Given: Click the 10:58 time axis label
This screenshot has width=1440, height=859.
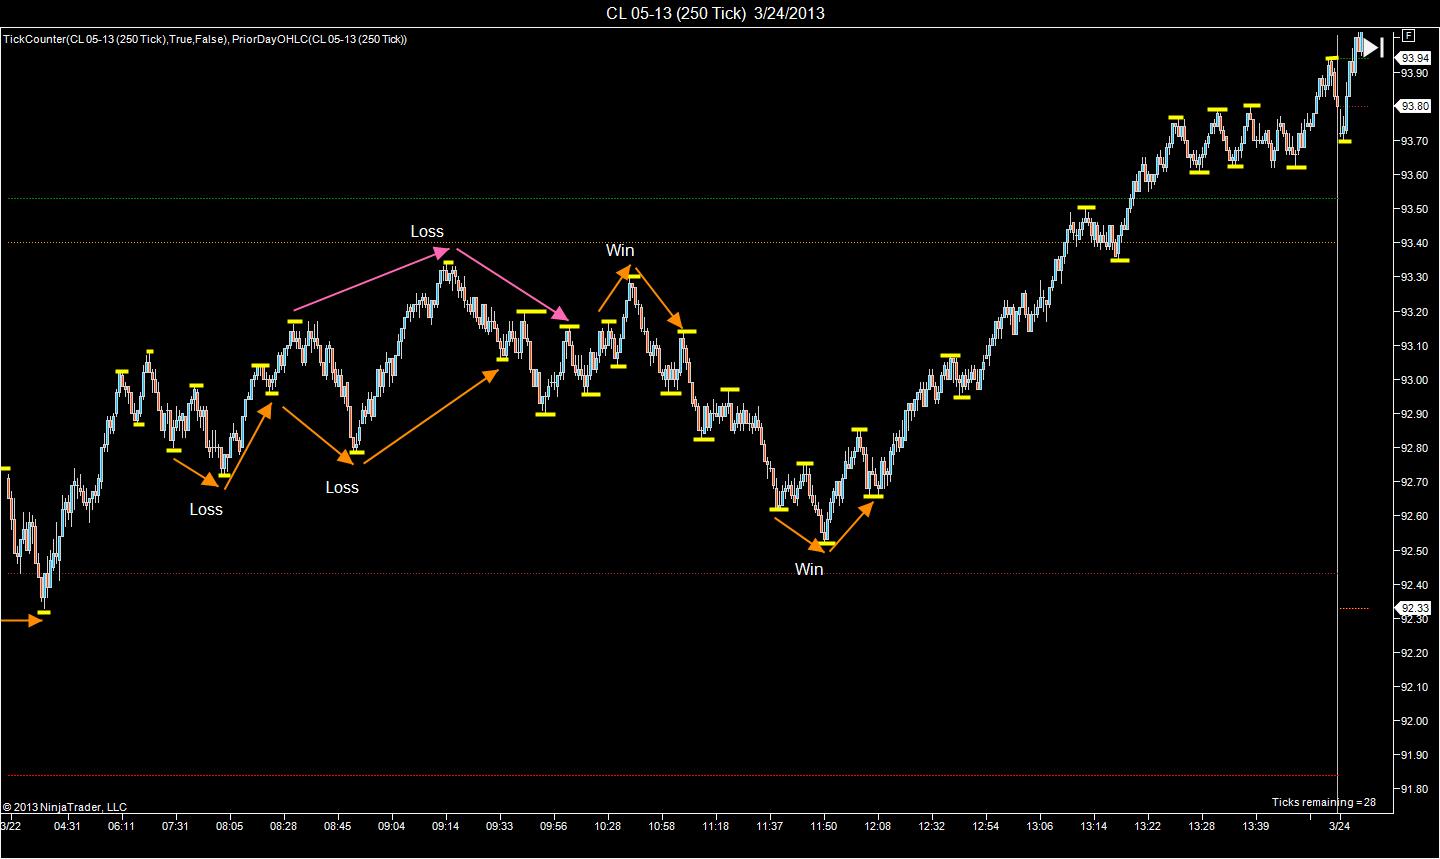Looking at the screenshot, I should pyautogui.click(x=662, y=826).
